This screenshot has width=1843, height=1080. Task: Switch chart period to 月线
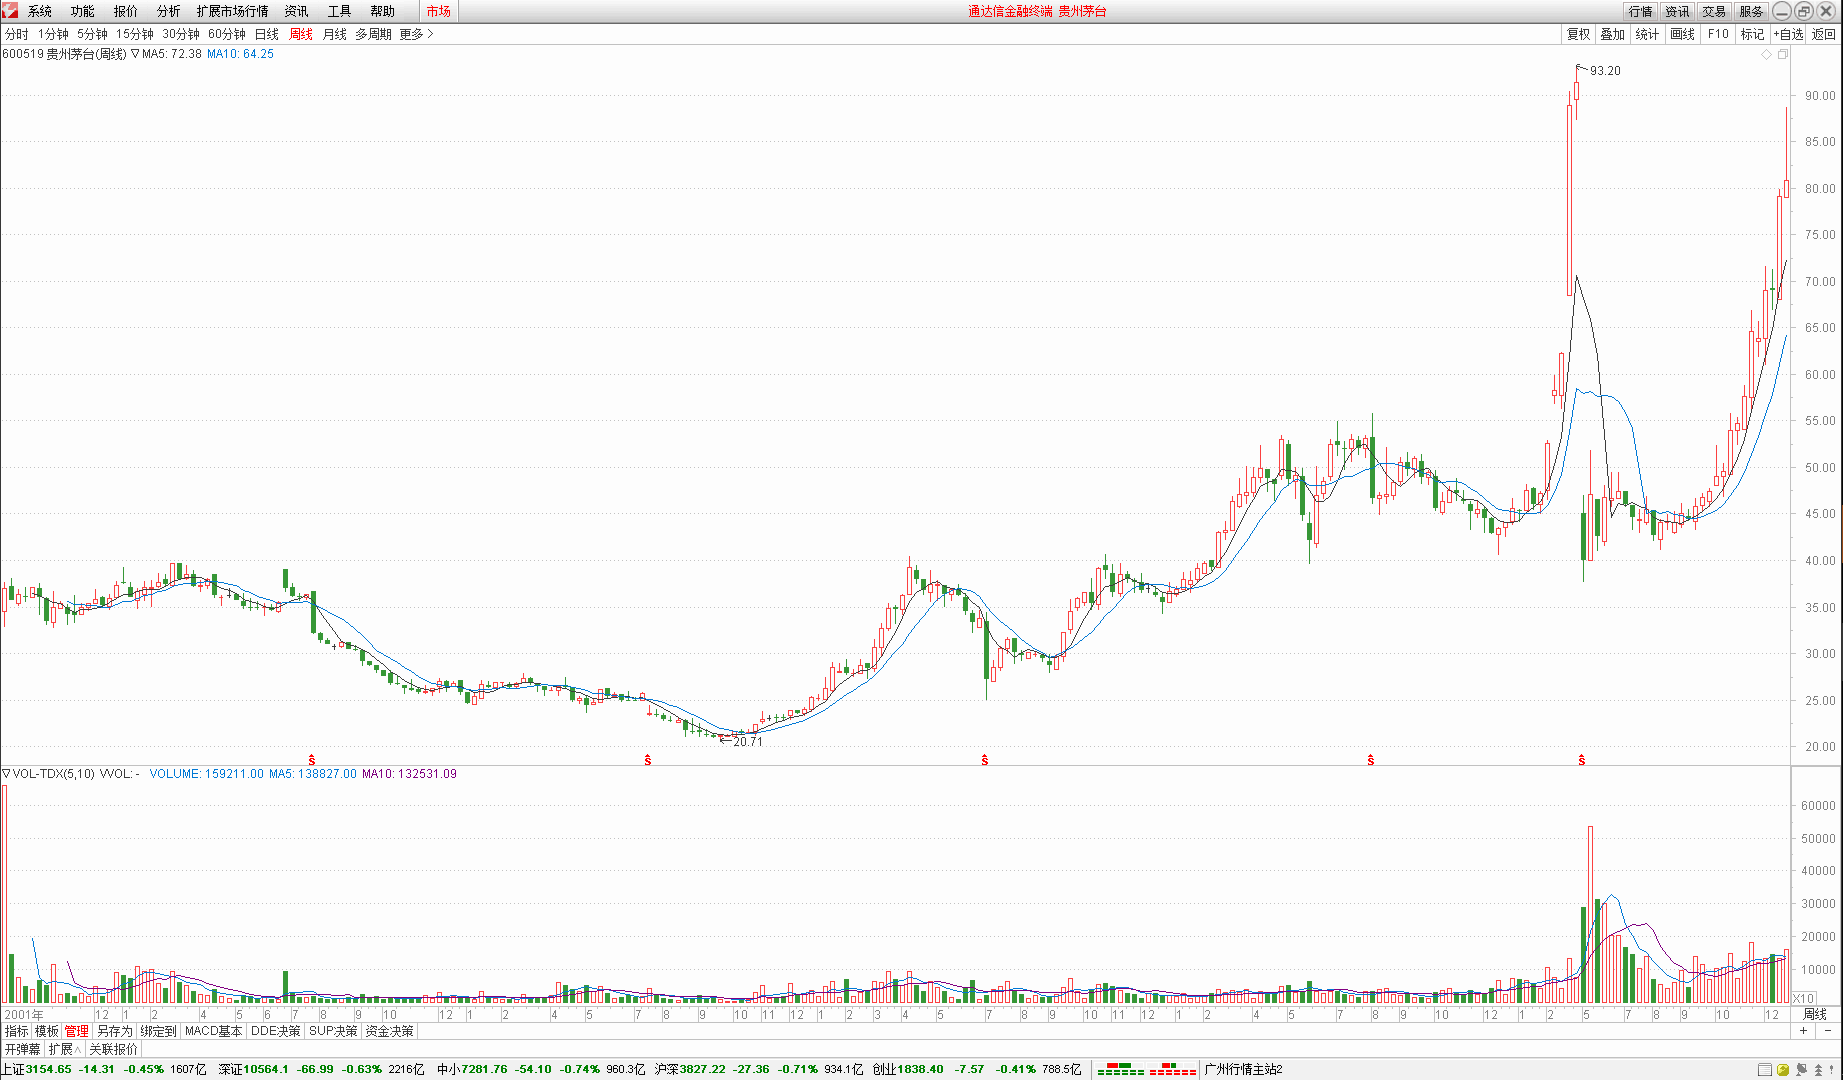(x=334, y=34)
